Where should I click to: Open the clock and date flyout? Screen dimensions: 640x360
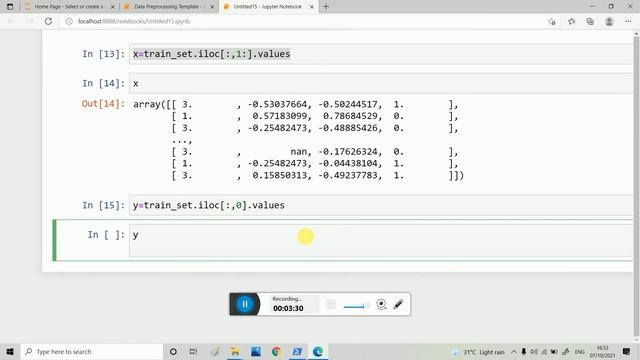[x=602, y=352]
